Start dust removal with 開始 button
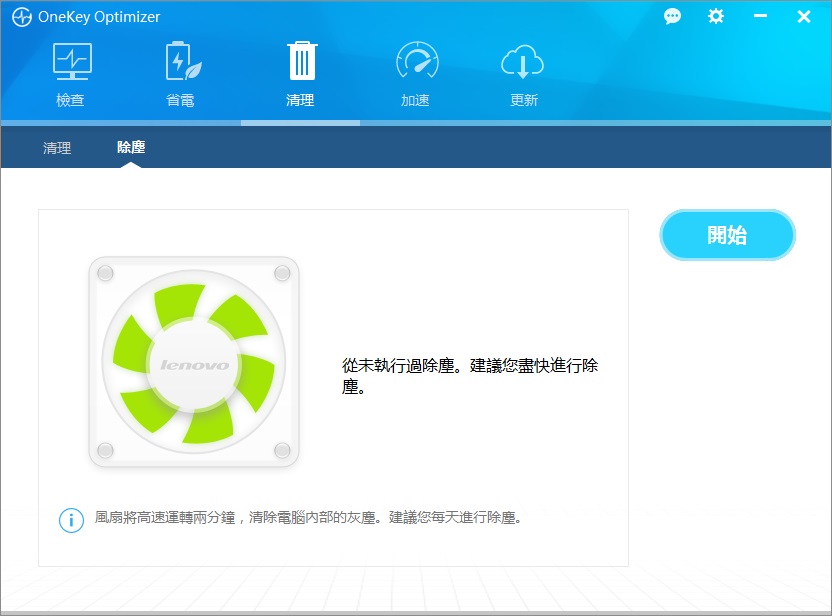 click(727, 235)
